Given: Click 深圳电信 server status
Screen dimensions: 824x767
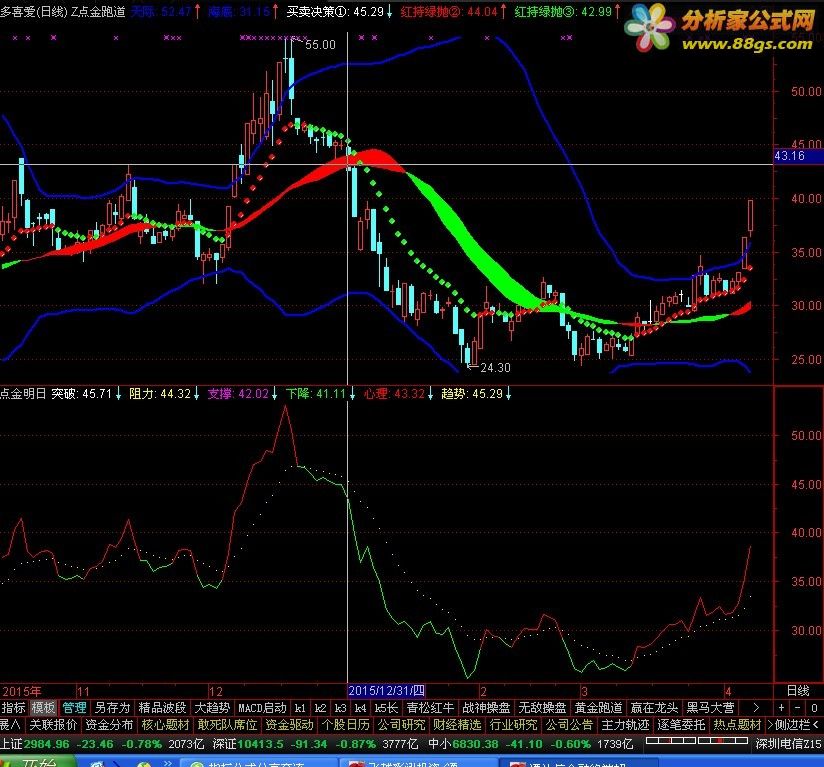Looking at the screenshot, I should tap(789, 744).
